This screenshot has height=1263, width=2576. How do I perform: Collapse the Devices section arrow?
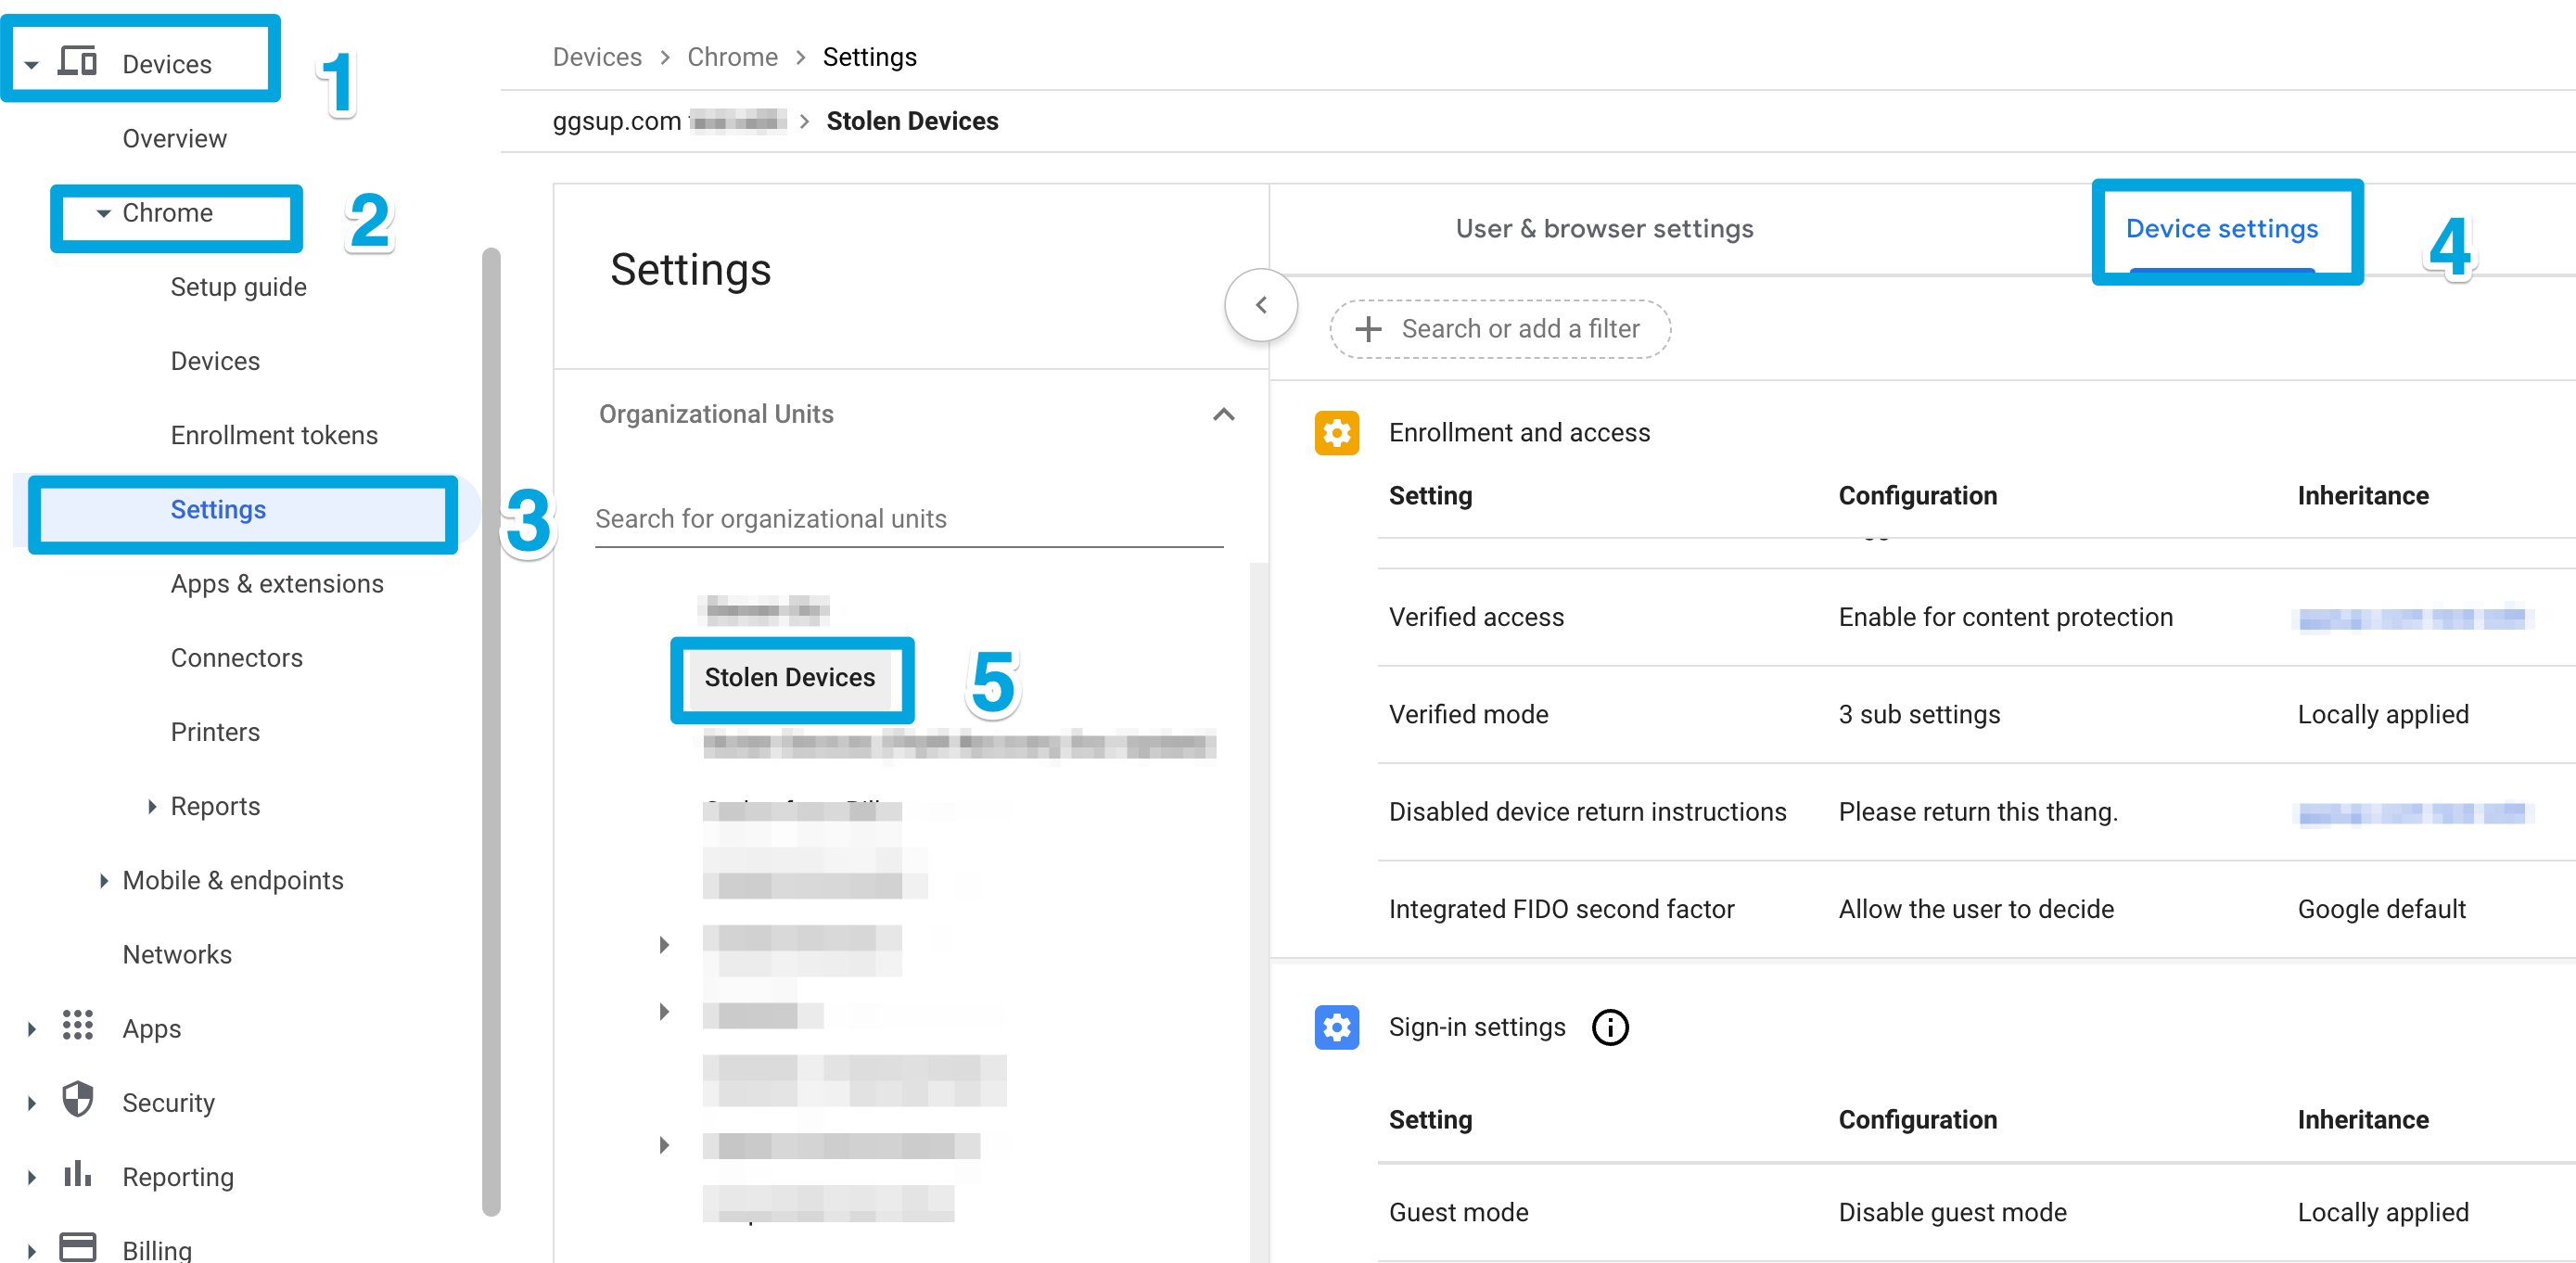tap(31, 65)
